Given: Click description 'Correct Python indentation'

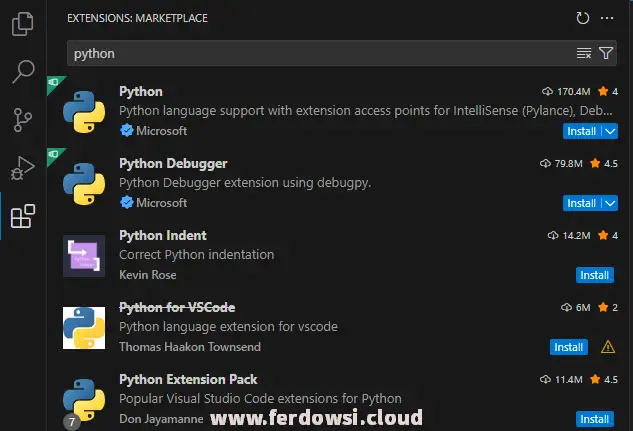Looking at the screenshot, I should (x=197, y=255).
